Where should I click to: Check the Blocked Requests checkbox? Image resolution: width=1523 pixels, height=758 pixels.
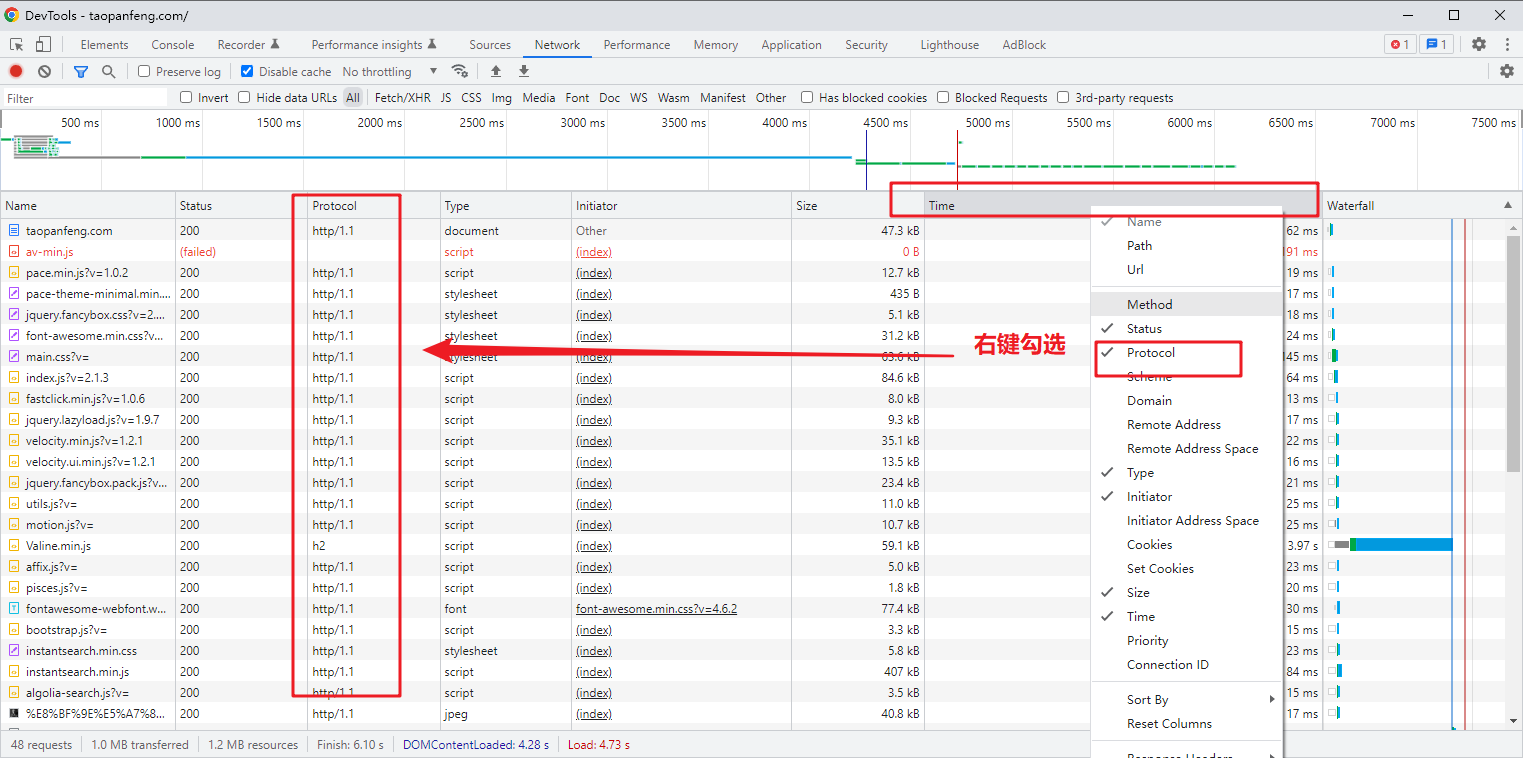(x=943, y=97)
